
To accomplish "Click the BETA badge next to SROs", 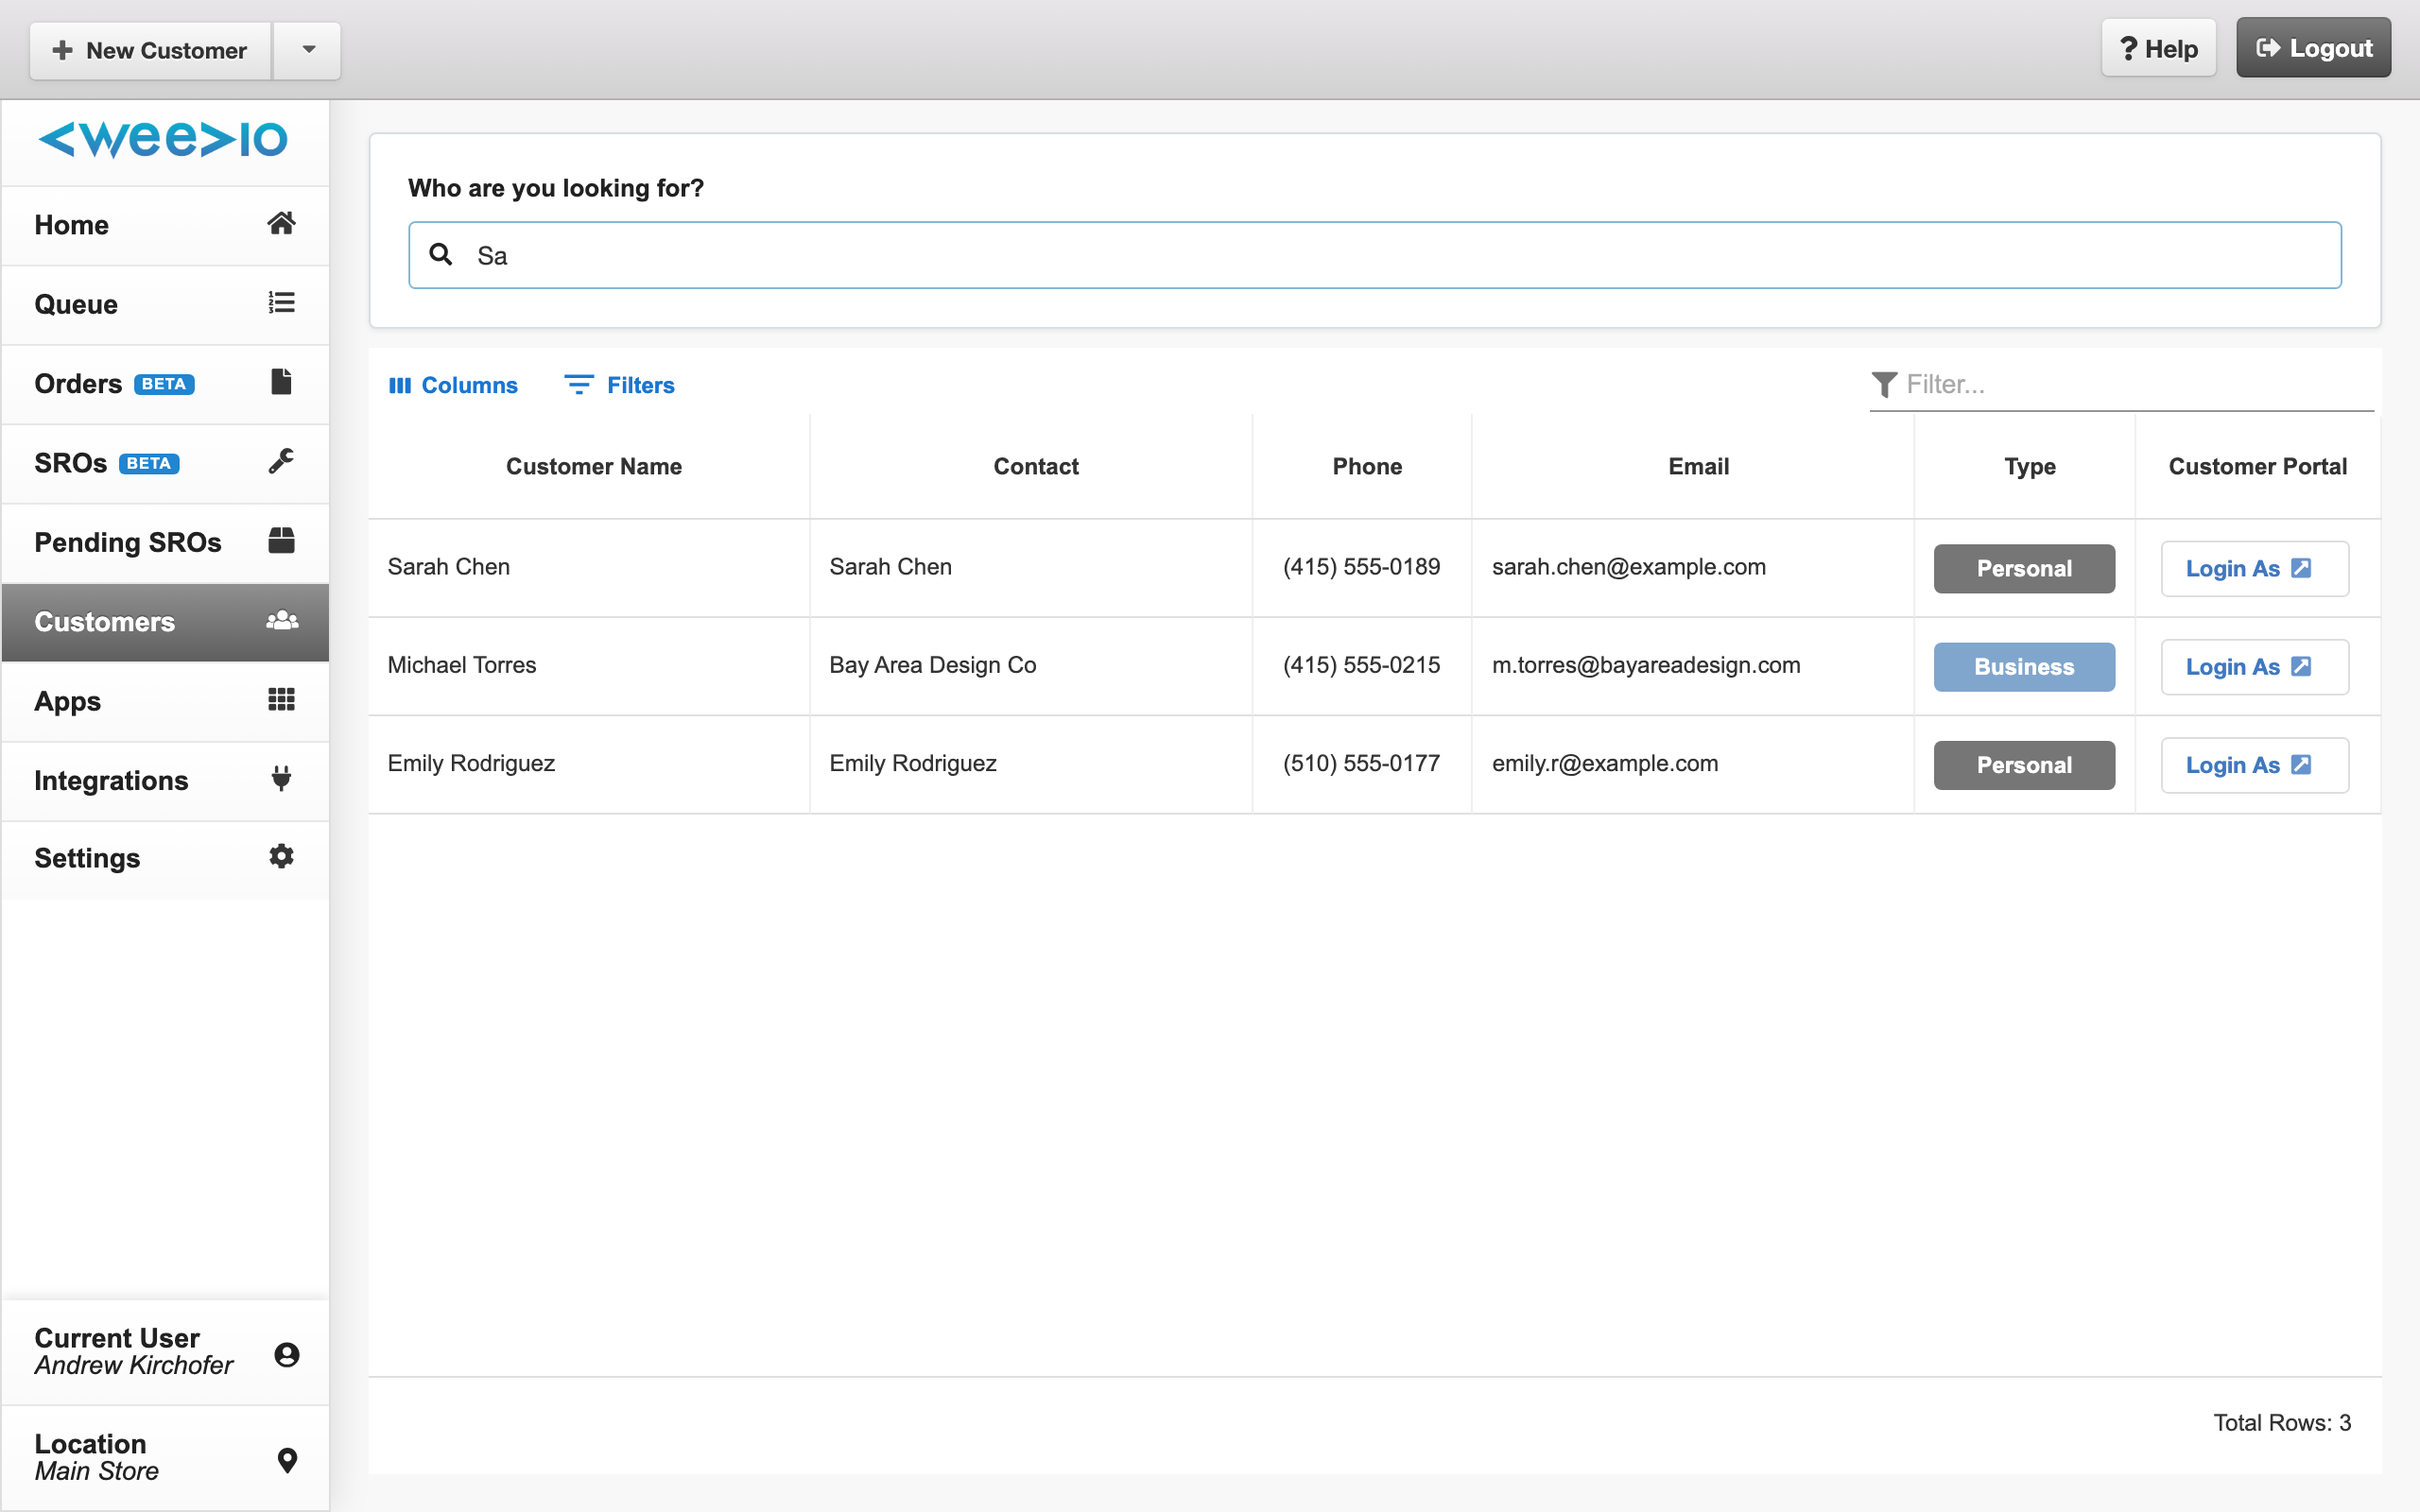I will (x=149, y=463).
